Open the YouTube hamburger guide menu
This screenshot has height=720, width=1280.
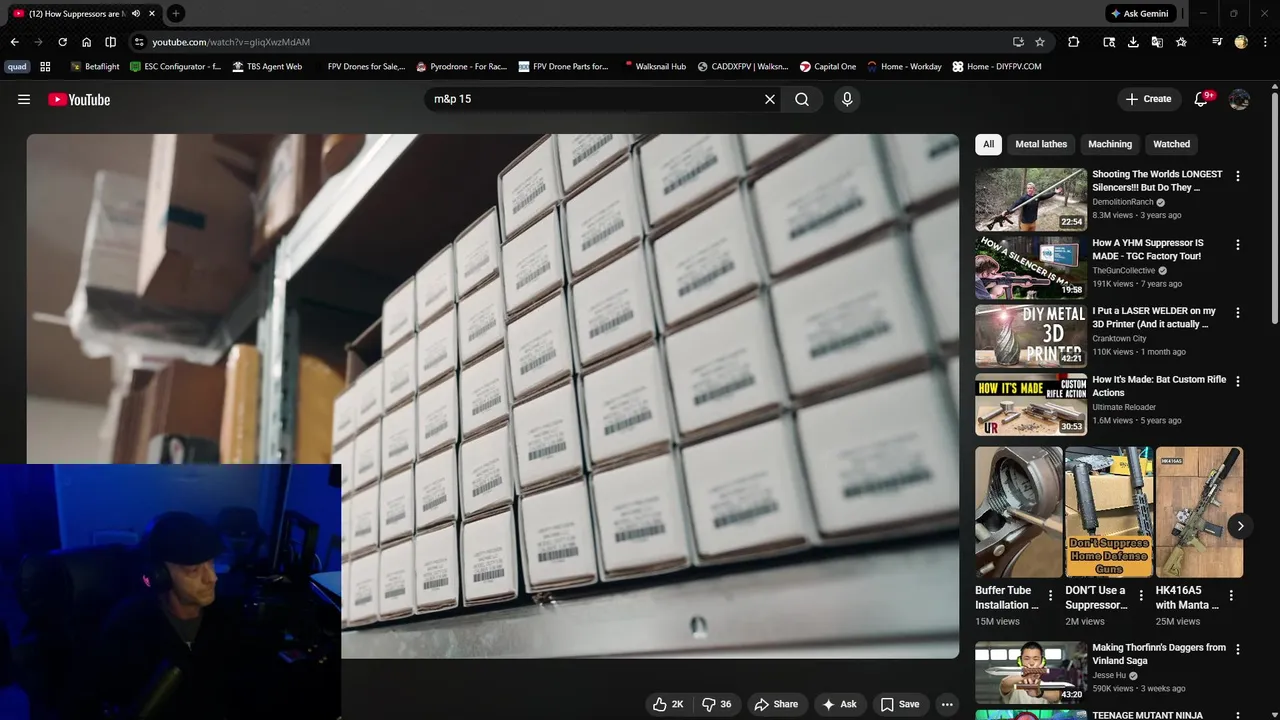24,99
